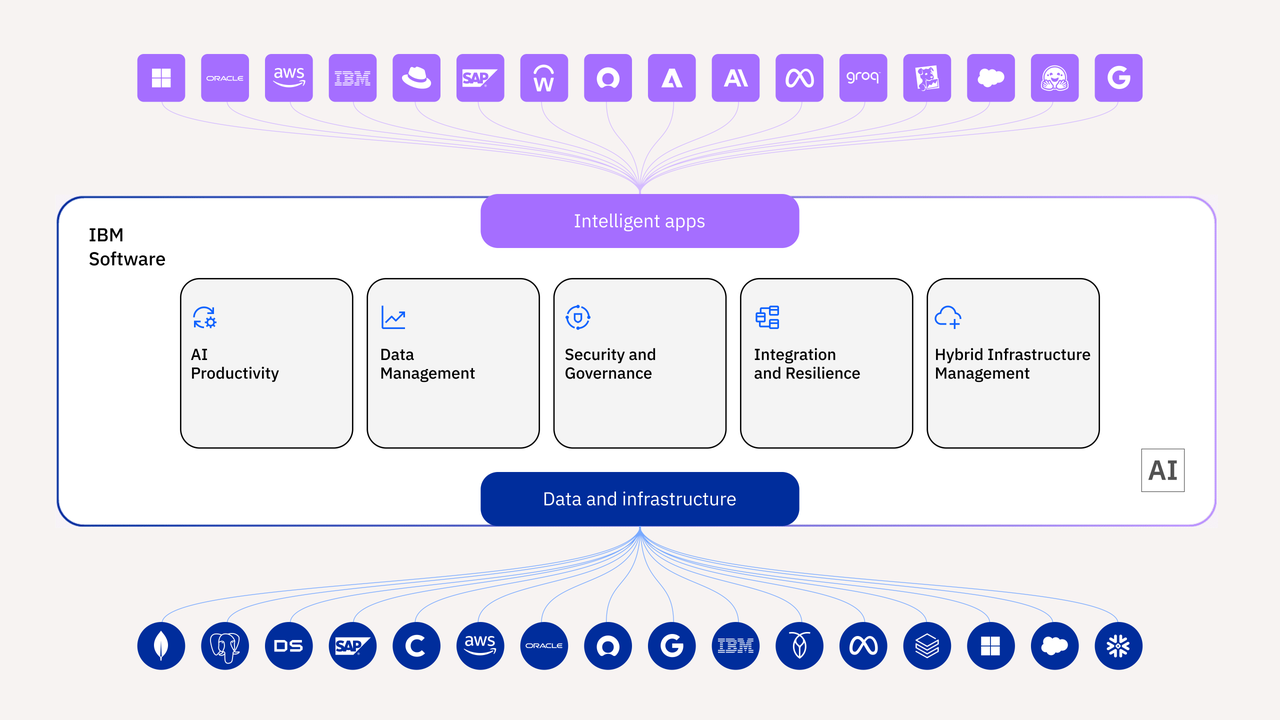Select the purple IBM logo tile
The height and width of the screenshot is (720, 1280).
pos(353,78)
